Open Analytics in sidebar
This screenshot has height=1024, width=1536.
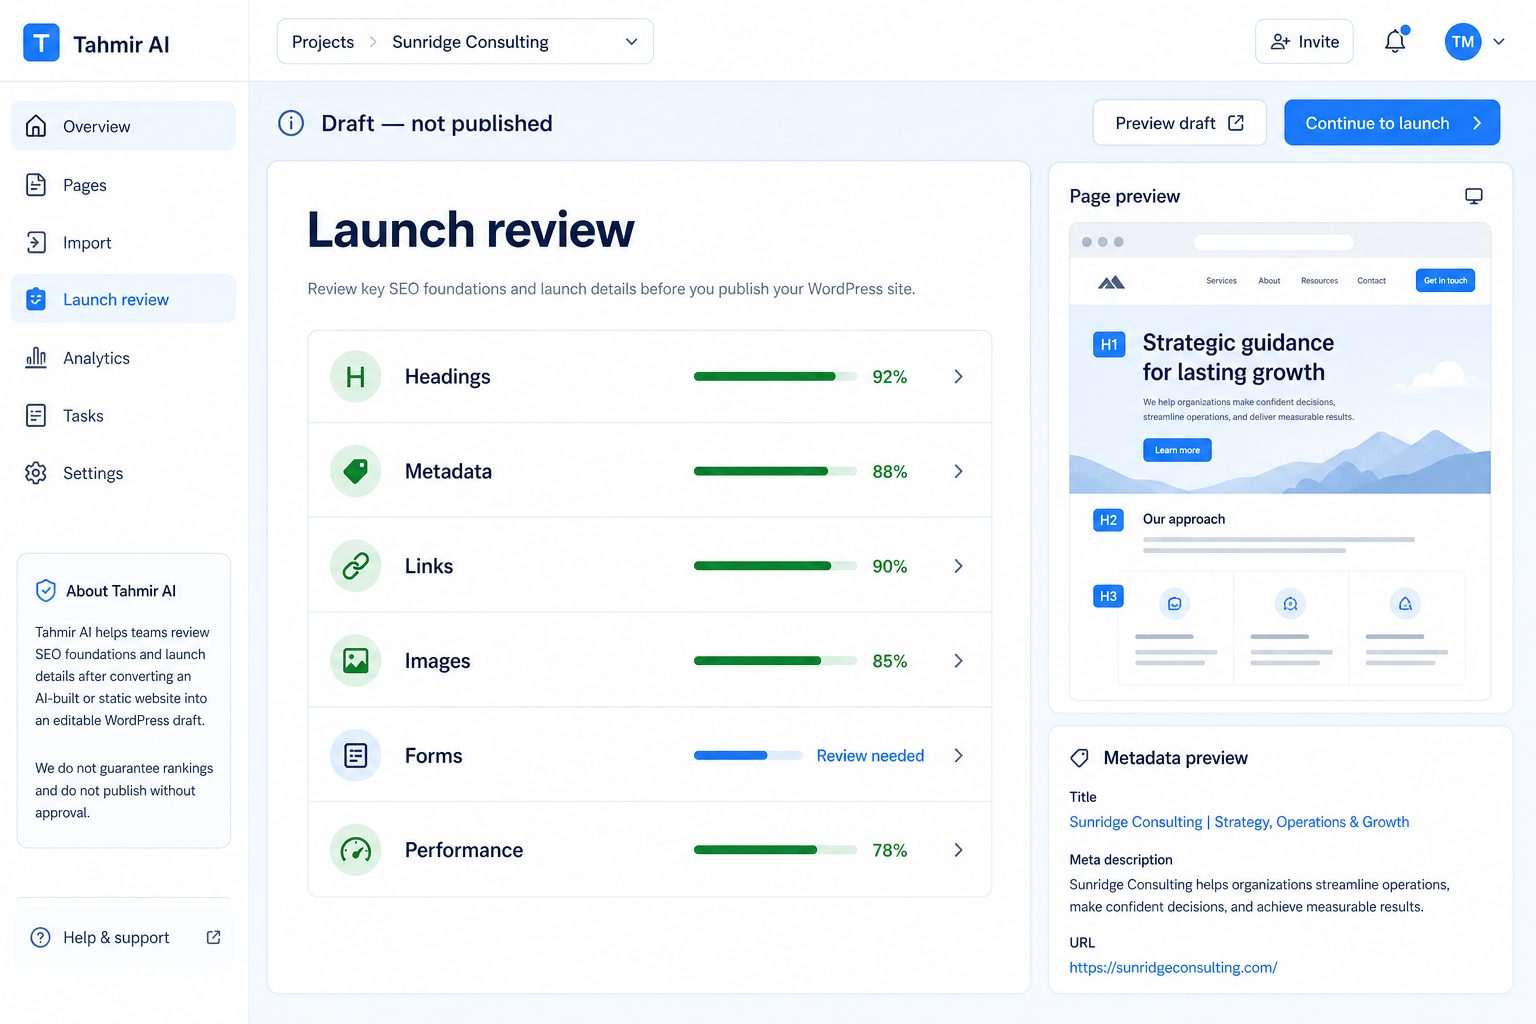click(x=123, y=358)
